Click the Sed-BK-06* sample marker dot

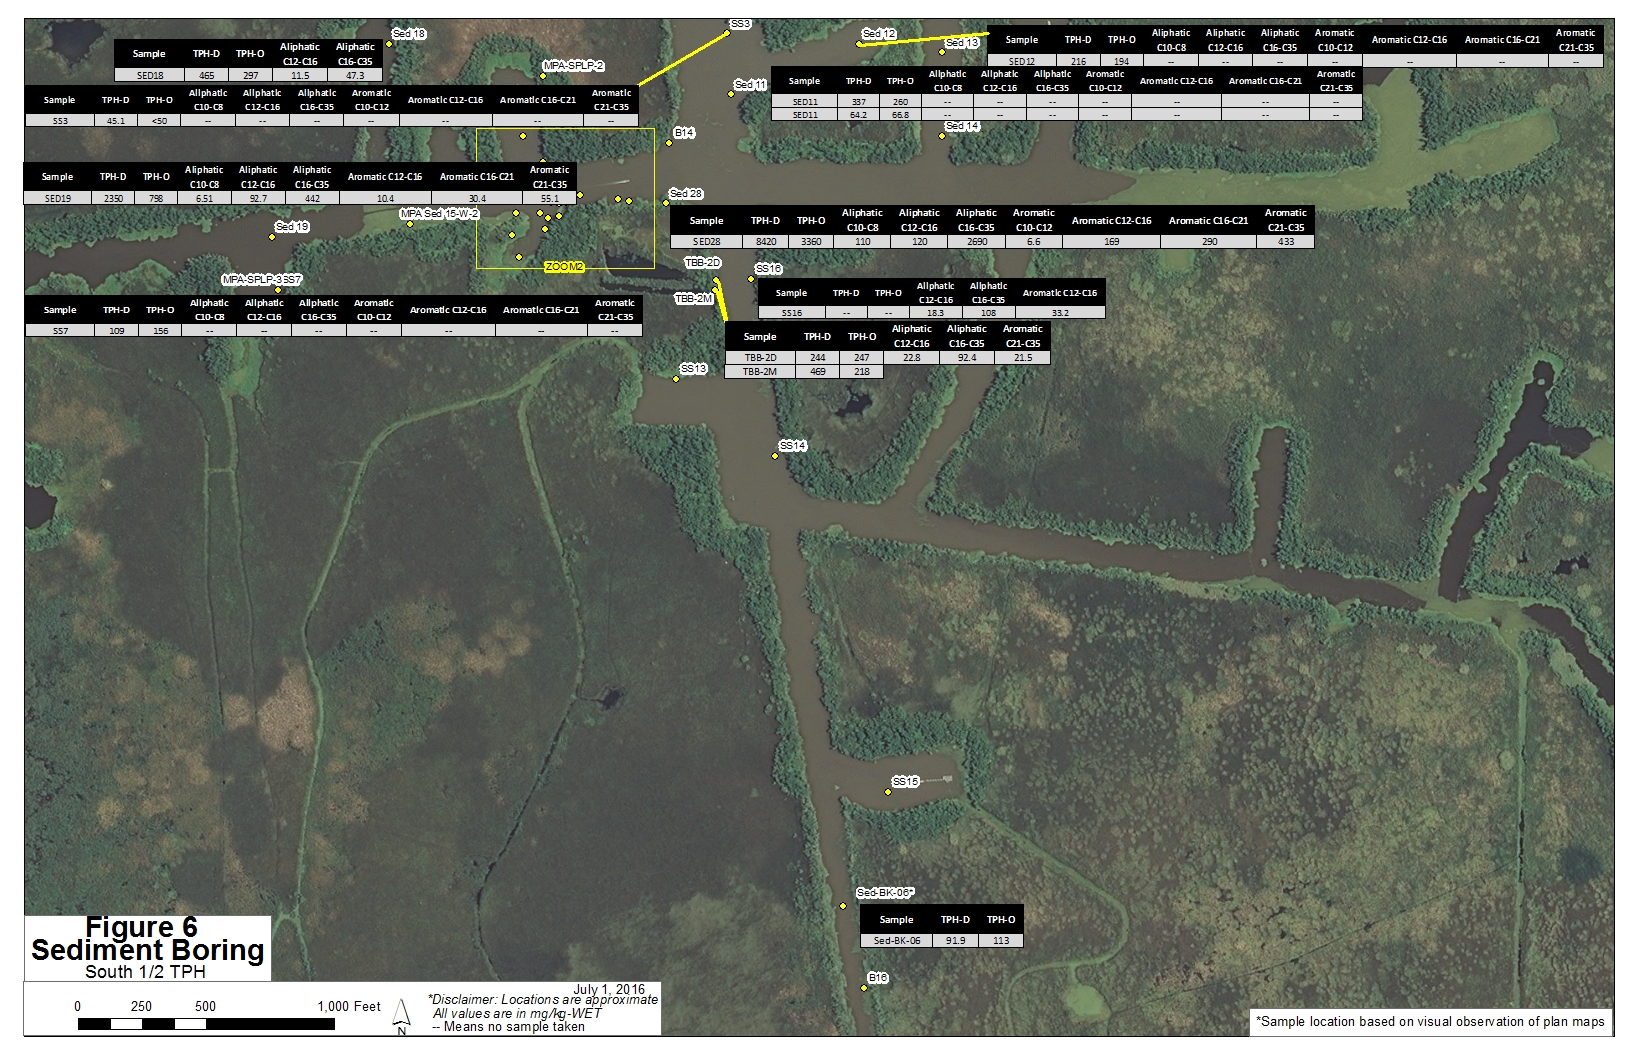coord(843,906)
